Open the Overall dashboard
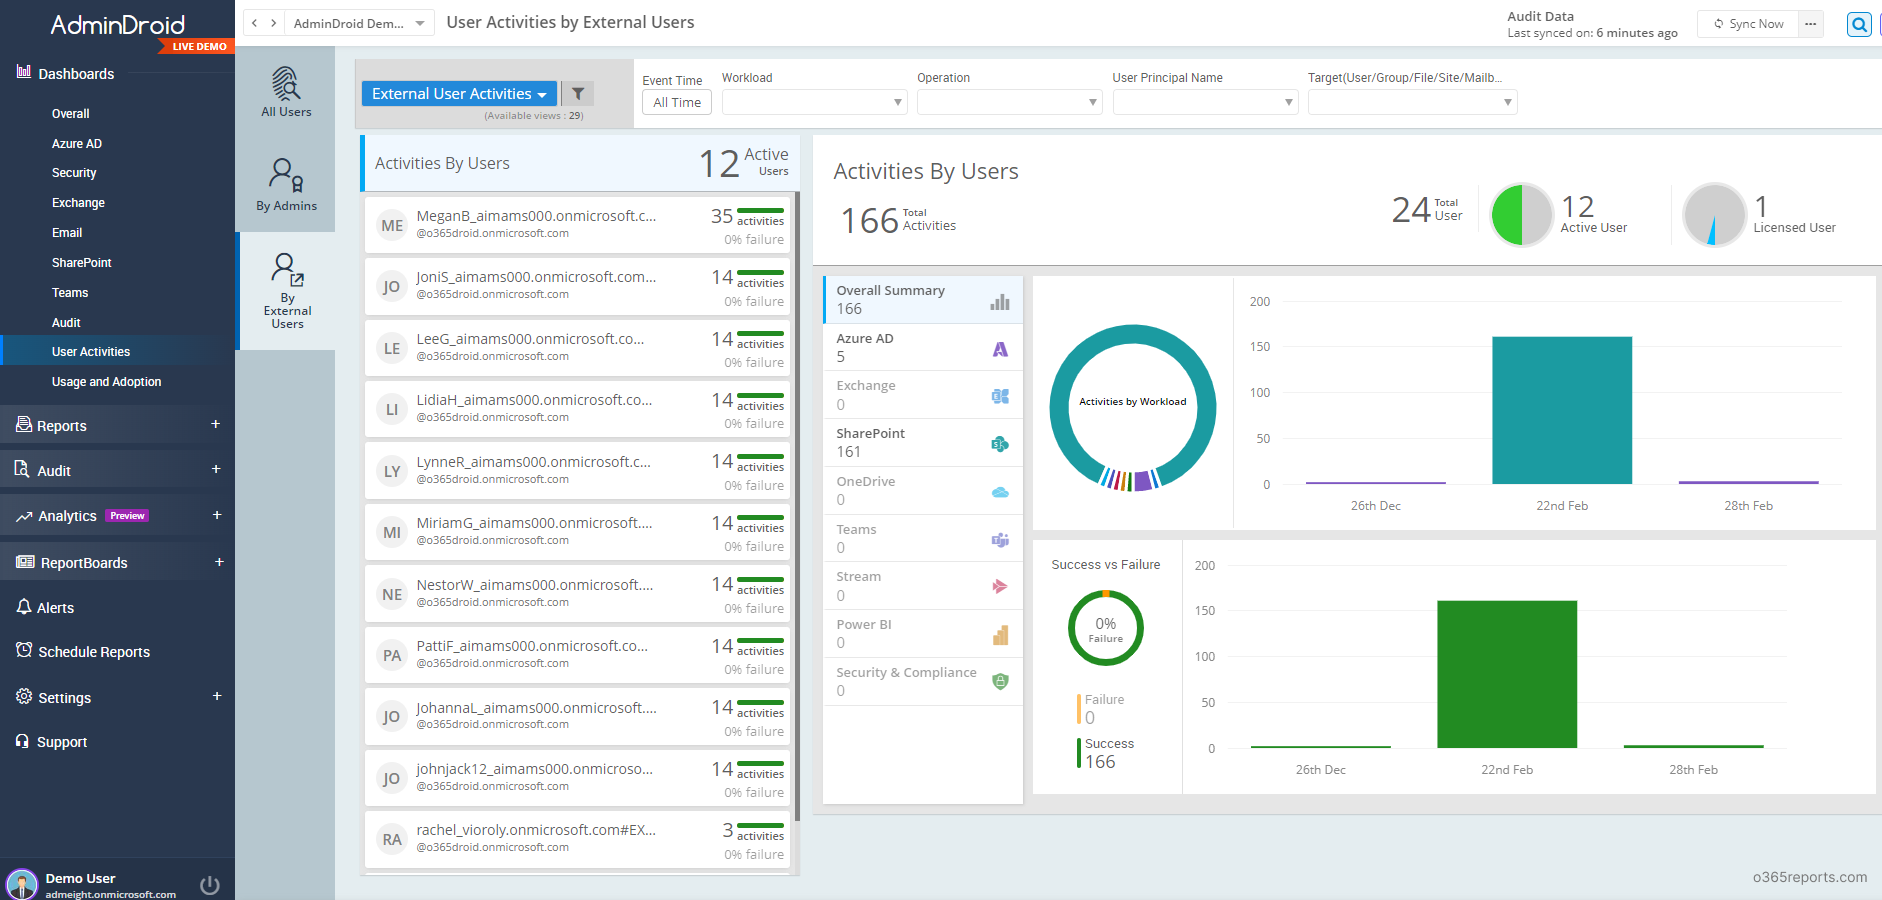Viewport: 1882px width, 900px height. tap(71, 114)
